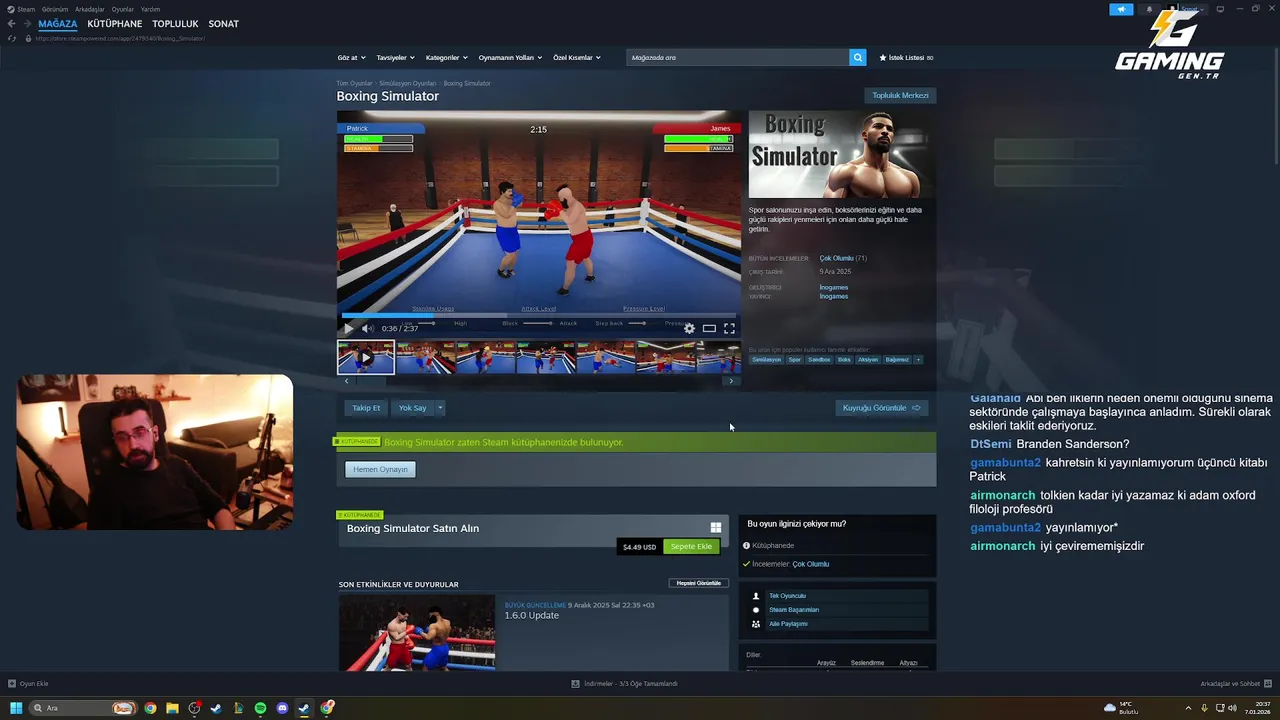Expand the Kategoriler dropdown
1280x720 pixels.
[446, 58]
